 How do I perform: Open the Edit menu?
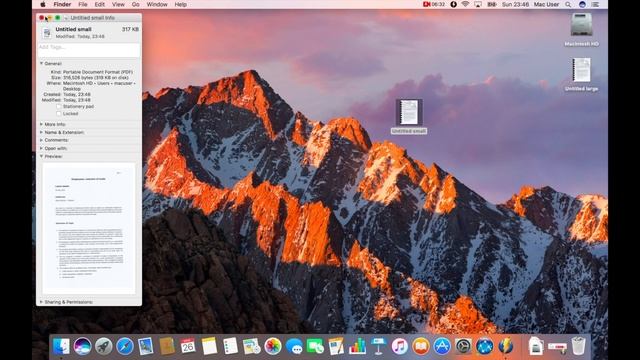(x=100, y=4)
